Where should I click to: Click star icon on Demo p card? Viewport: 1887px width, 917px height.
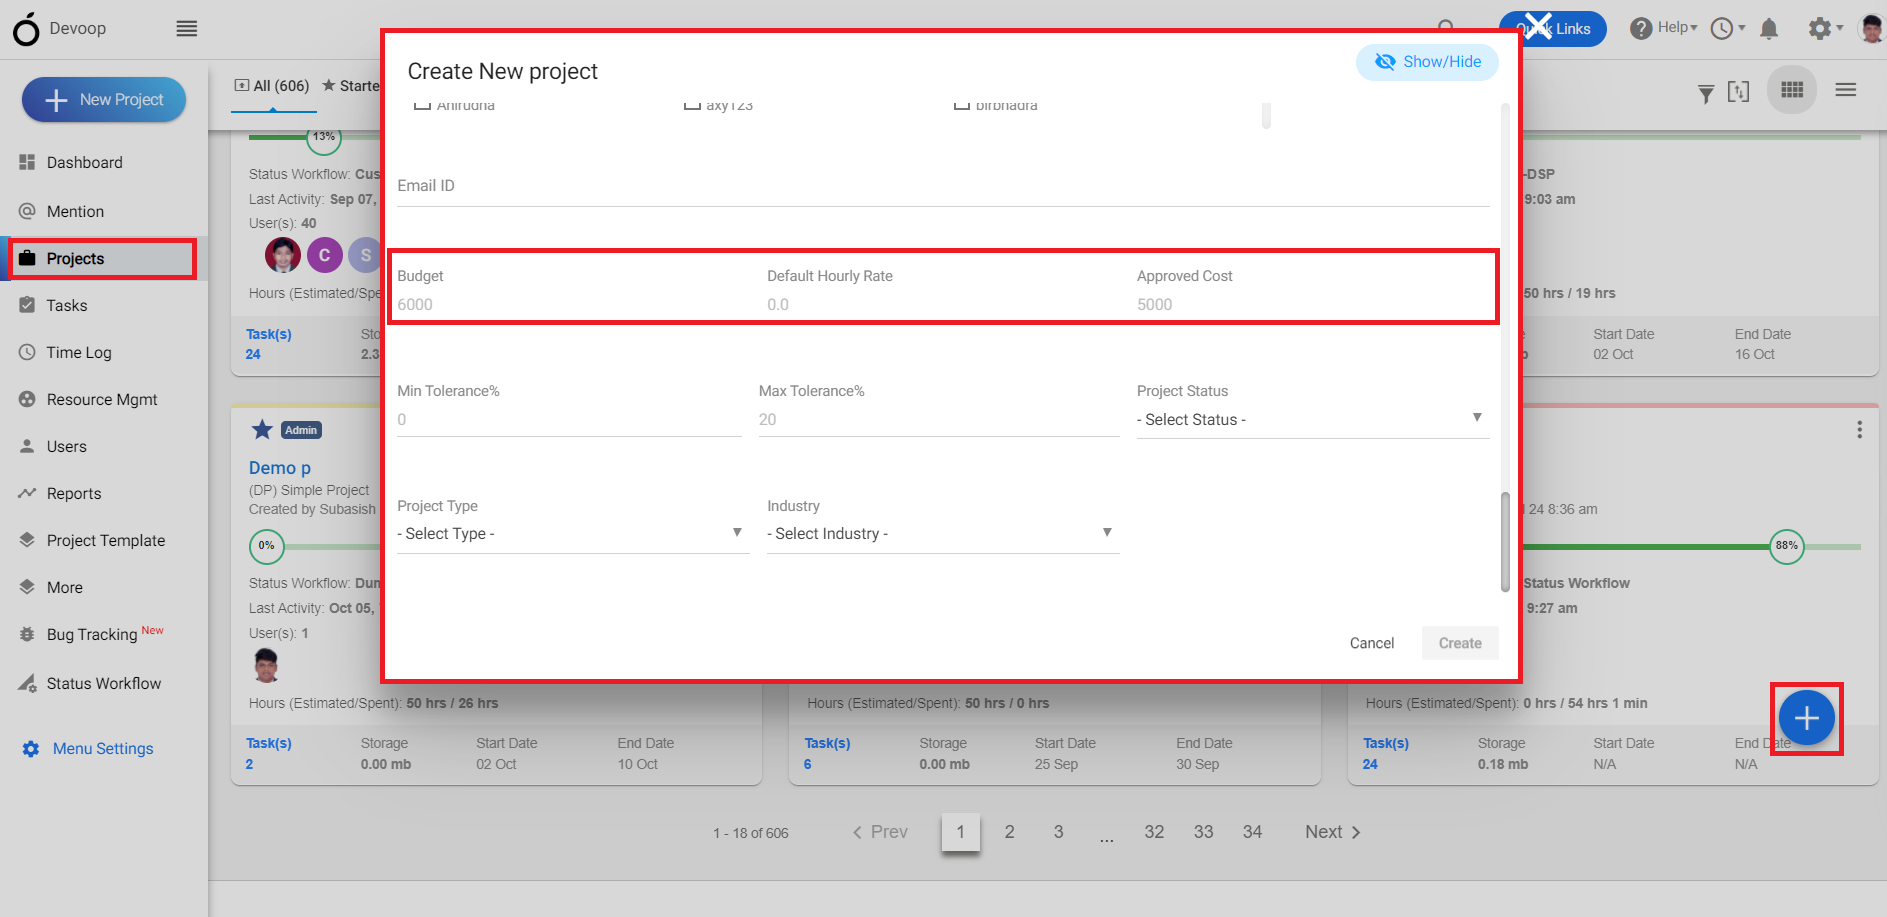[262, 430]
